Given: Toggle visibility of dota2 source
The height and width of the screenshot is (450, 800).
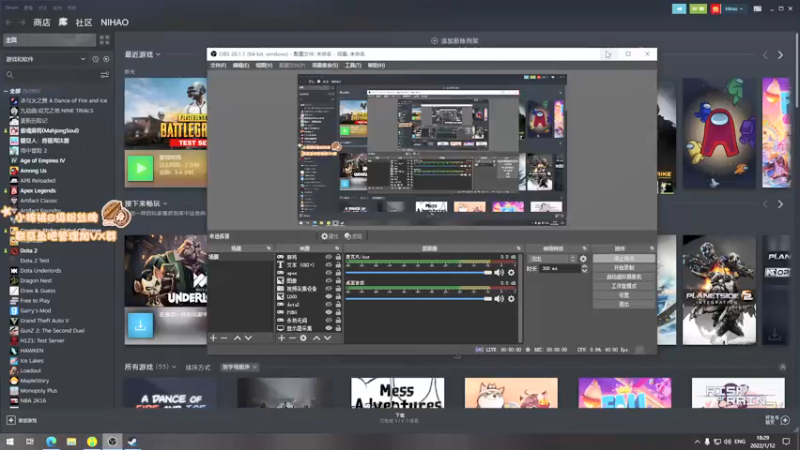Looking at the screenshot, I should [x=329, y=305].
